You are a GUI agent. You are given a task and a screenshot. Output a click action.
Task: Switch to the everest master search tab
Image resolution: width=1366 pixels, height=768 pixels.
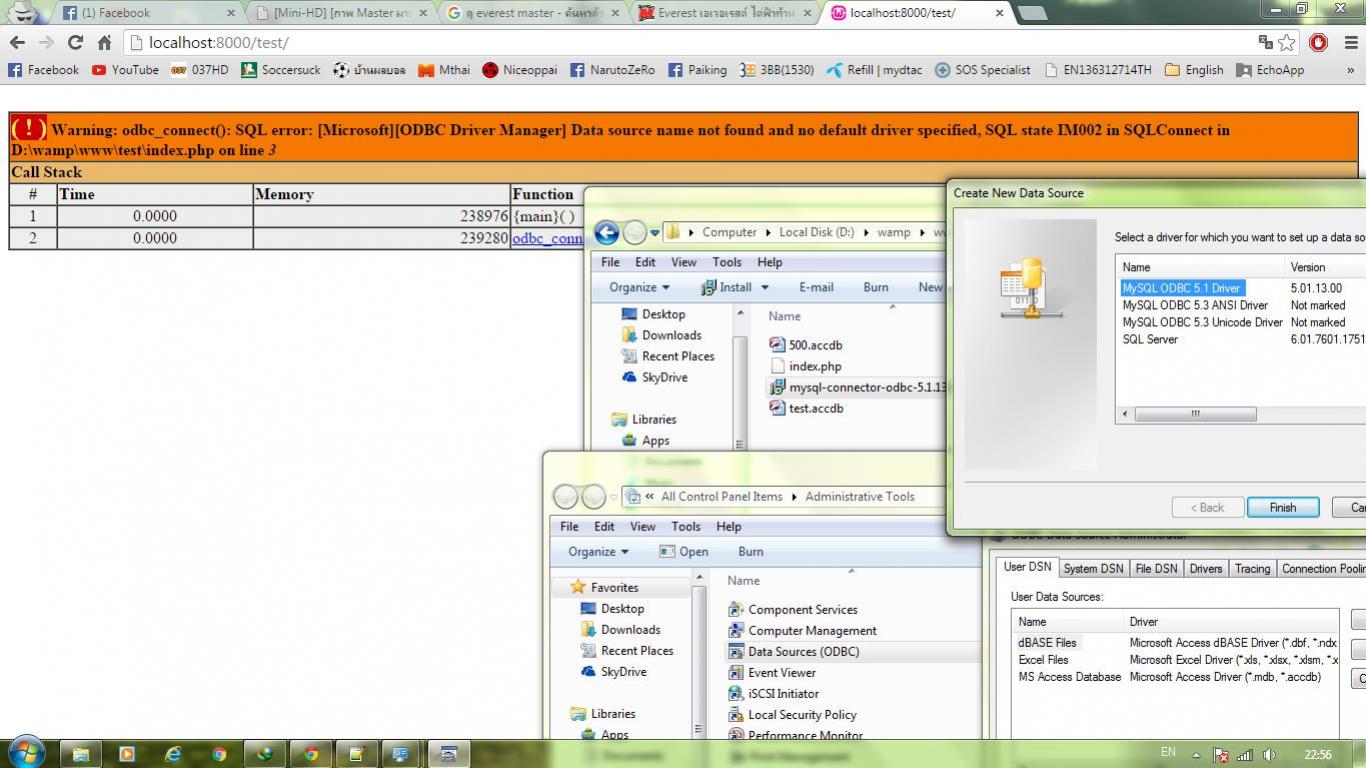click(x=530, y=13)
